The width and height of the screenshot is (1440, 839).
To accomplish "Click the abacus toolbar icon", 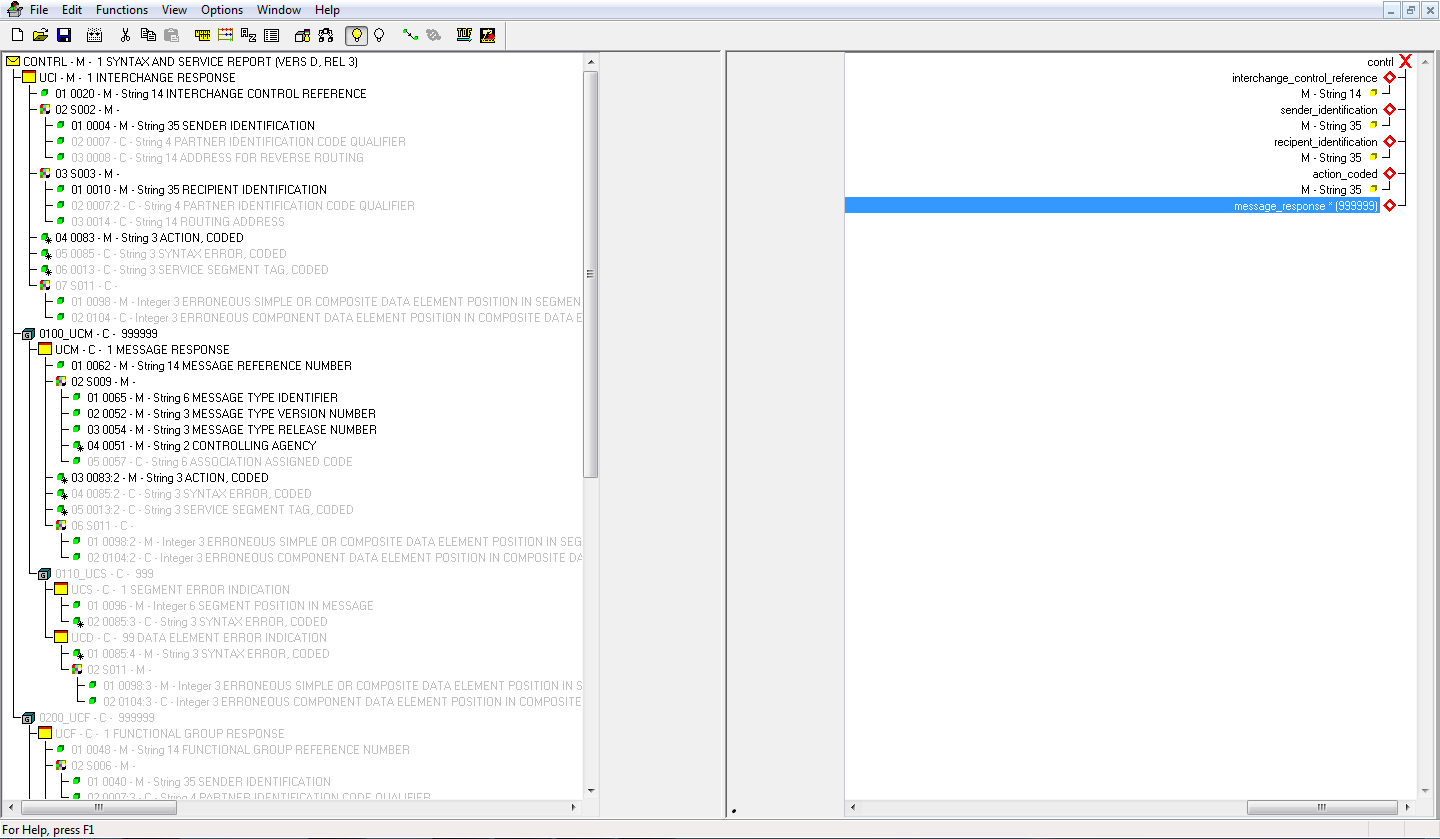I will 225,35.
